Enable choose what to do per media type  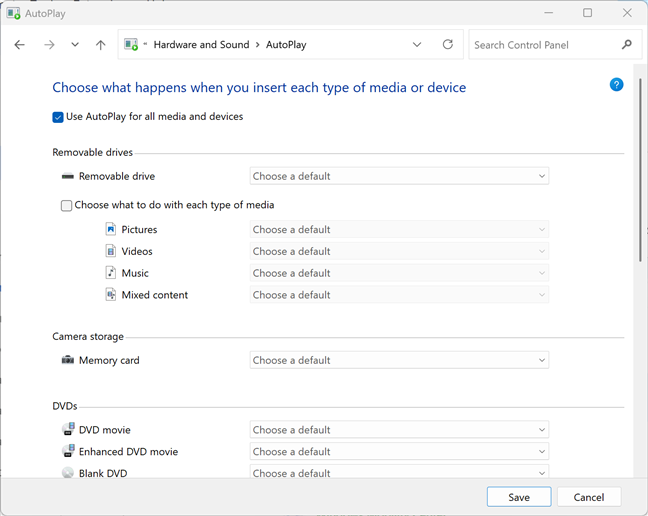coord(66,206)
